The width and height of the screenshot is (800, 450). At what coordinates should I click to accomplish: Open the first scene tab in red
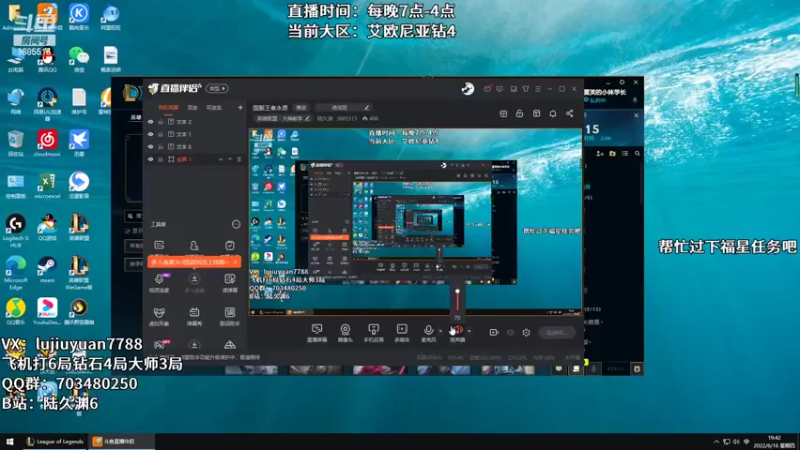click(x=168, y=108)
